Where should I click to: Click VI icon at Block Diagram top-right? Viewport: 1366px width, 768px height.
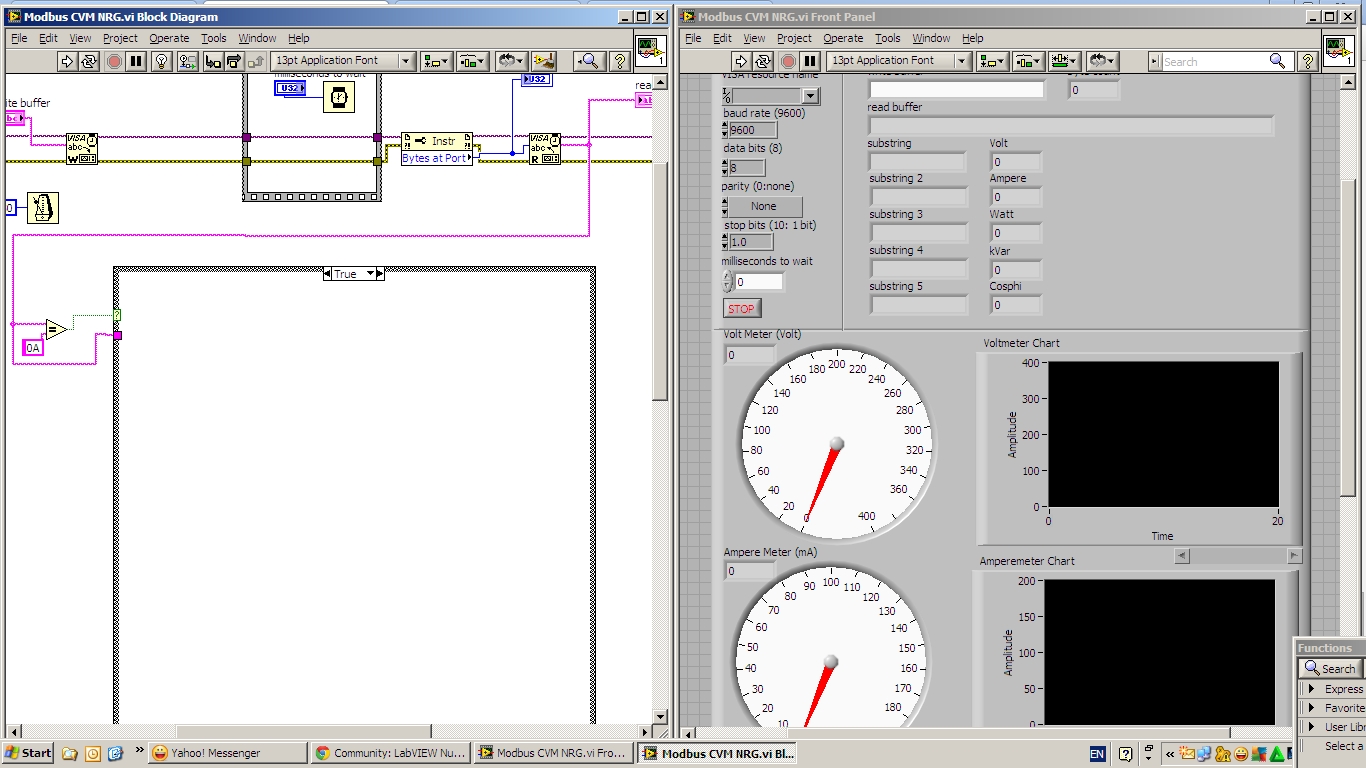[x=652, y=51]
